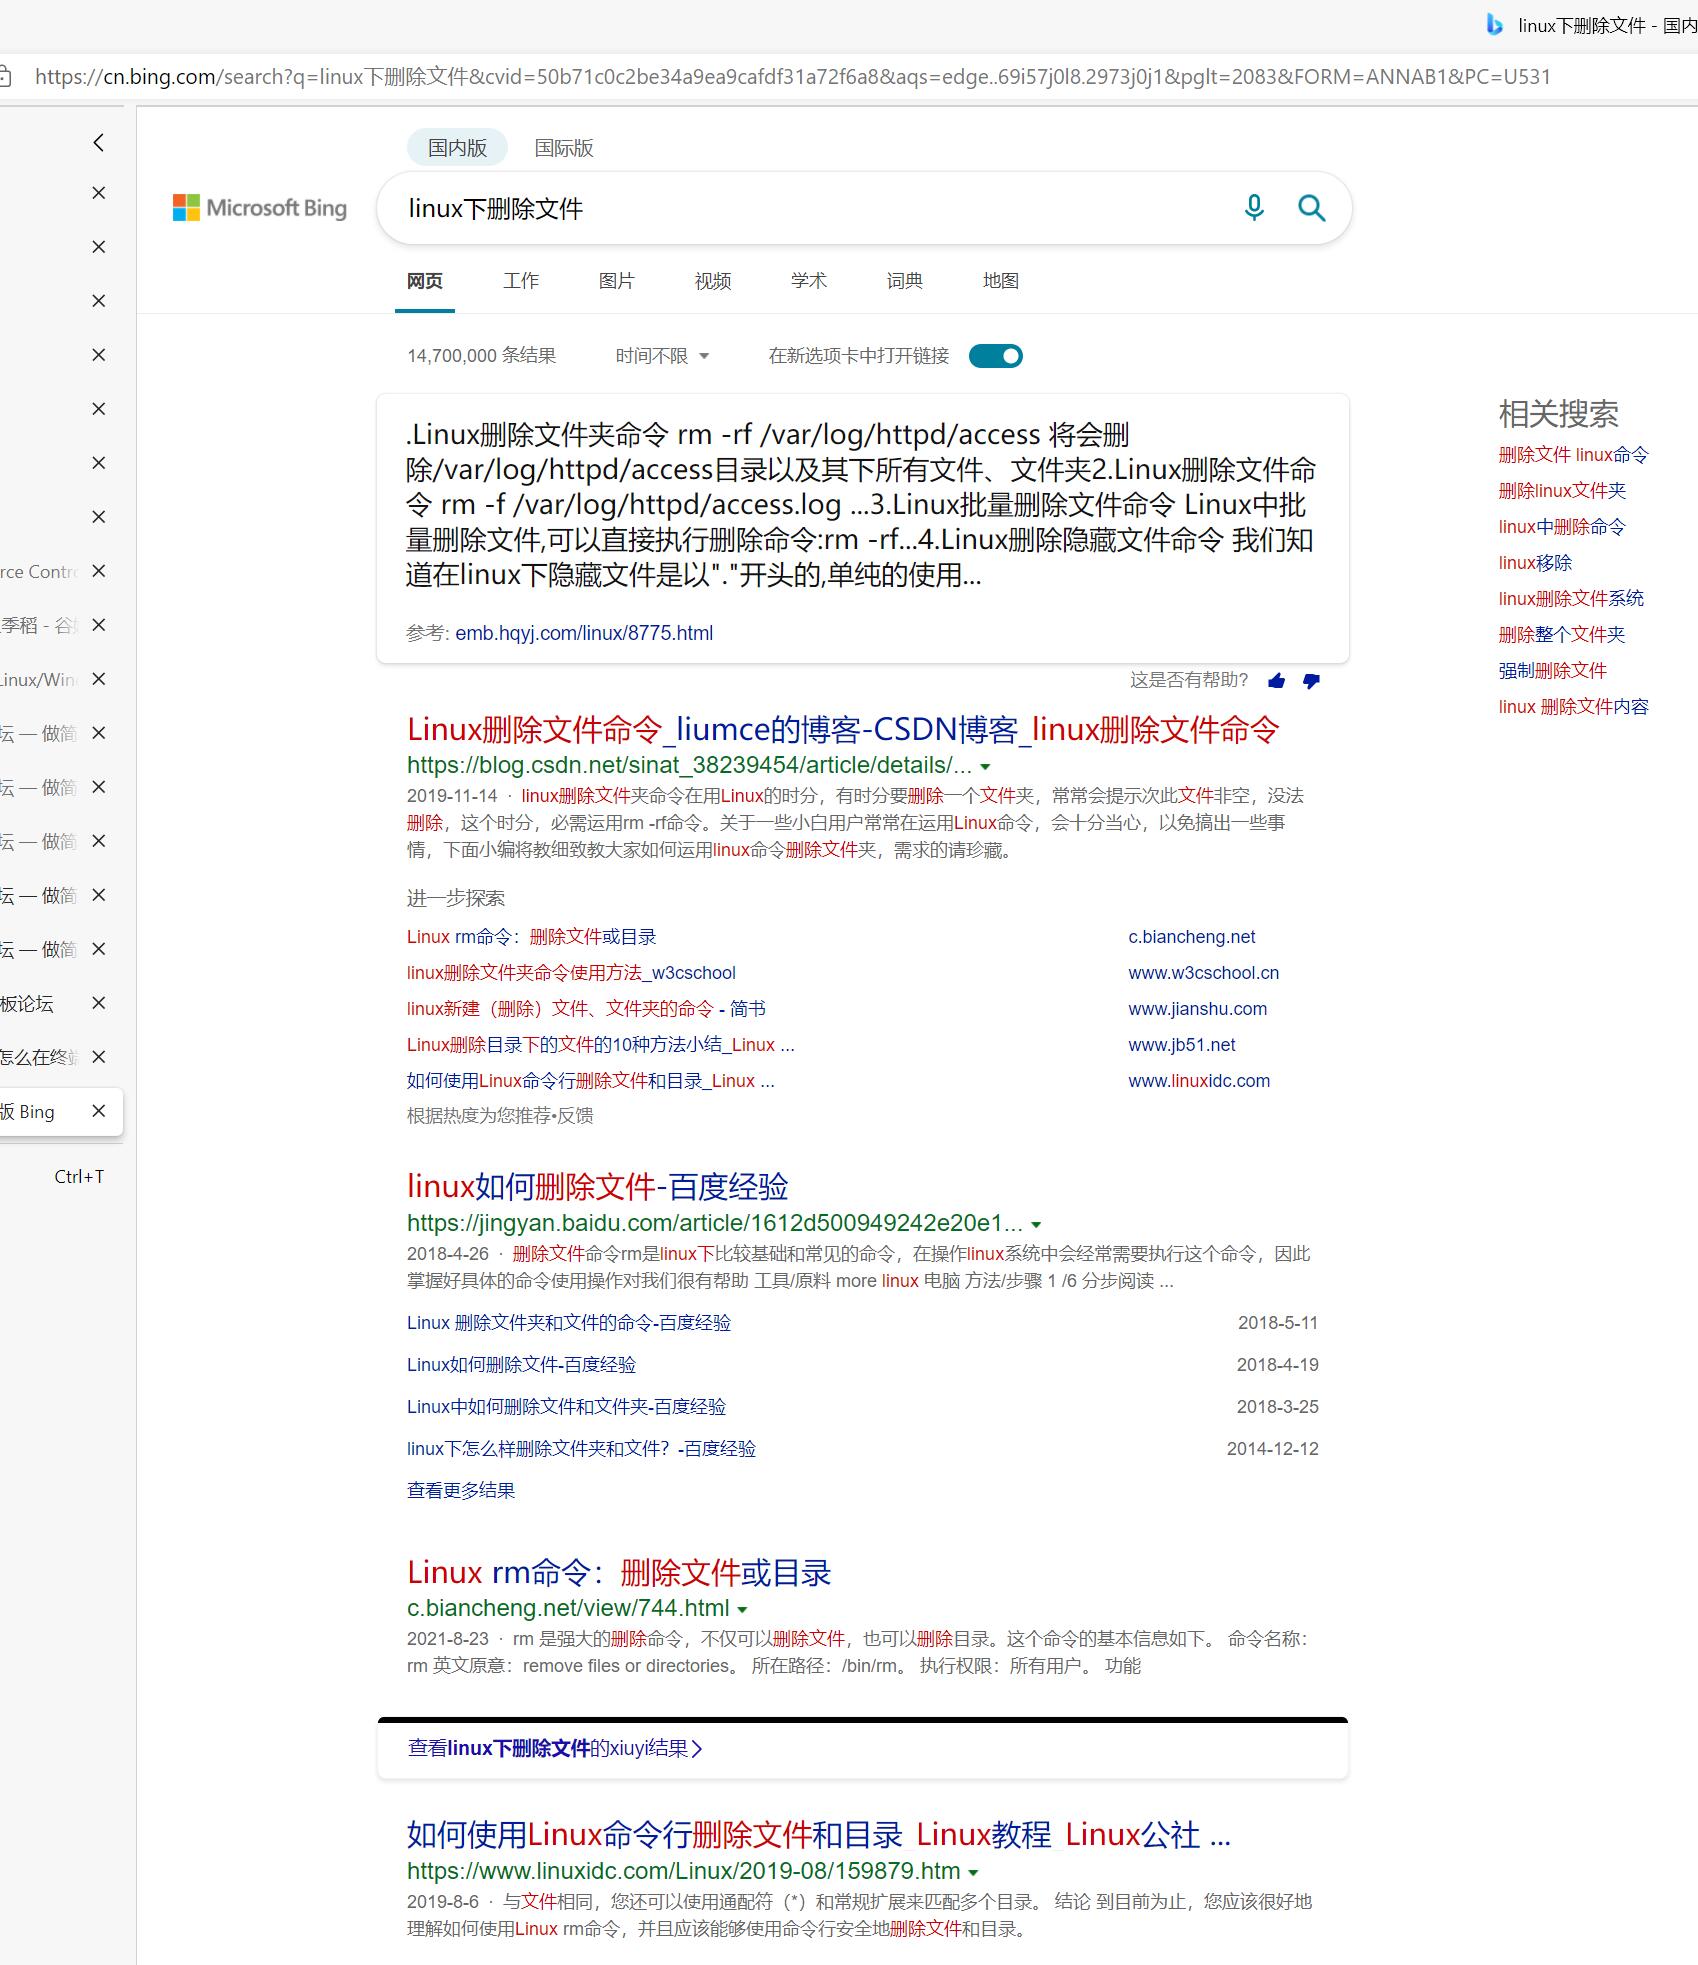This screenshot has height=1965, width=1698.
Task: Click related search linux移除
Action: click(1535, 563)
